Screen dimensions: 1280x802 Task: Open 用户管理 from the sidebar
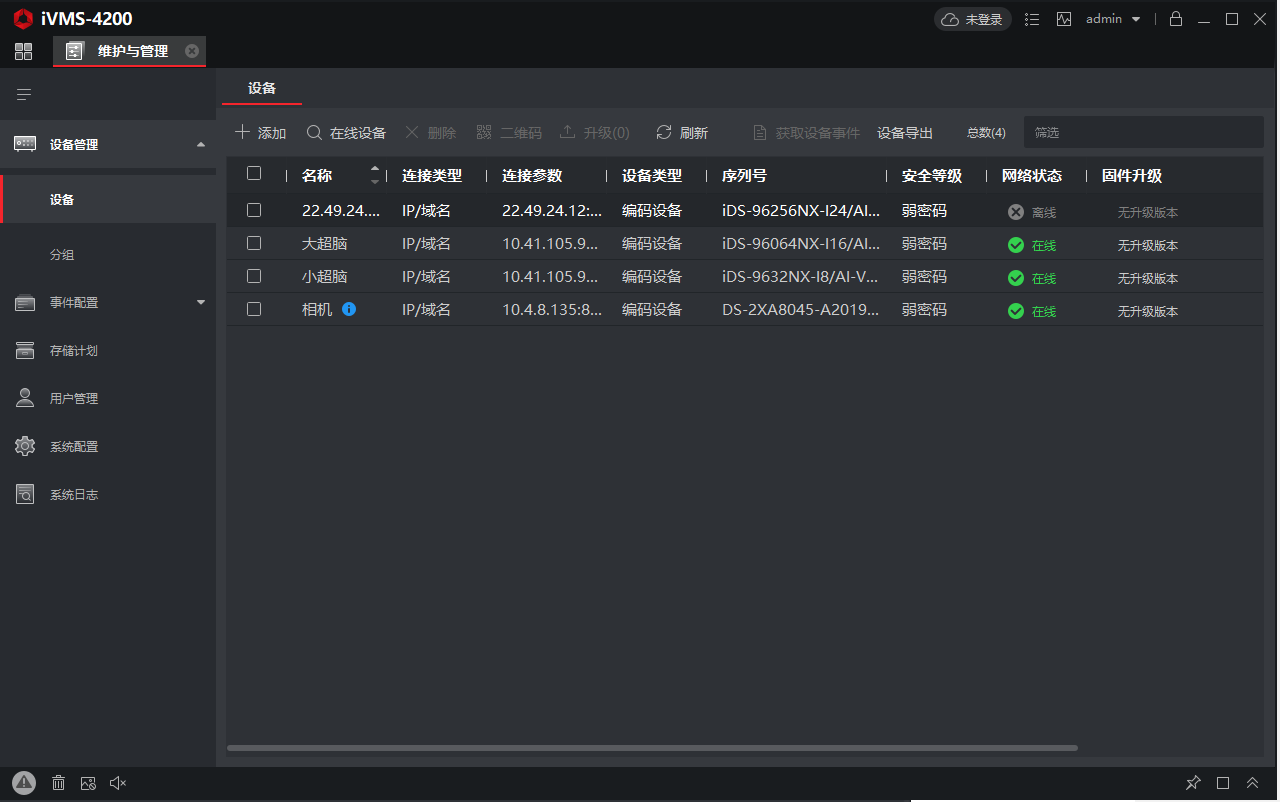coord(74,398)
